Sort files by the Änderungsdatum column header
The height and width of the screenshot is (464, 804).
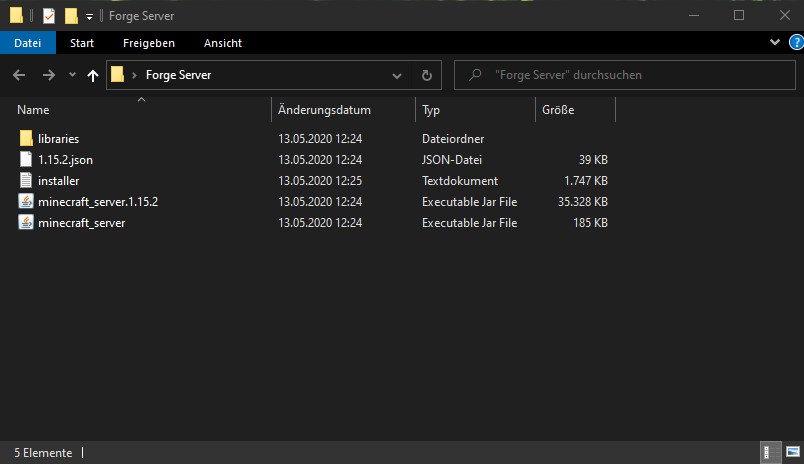click(x=324, y=110)
